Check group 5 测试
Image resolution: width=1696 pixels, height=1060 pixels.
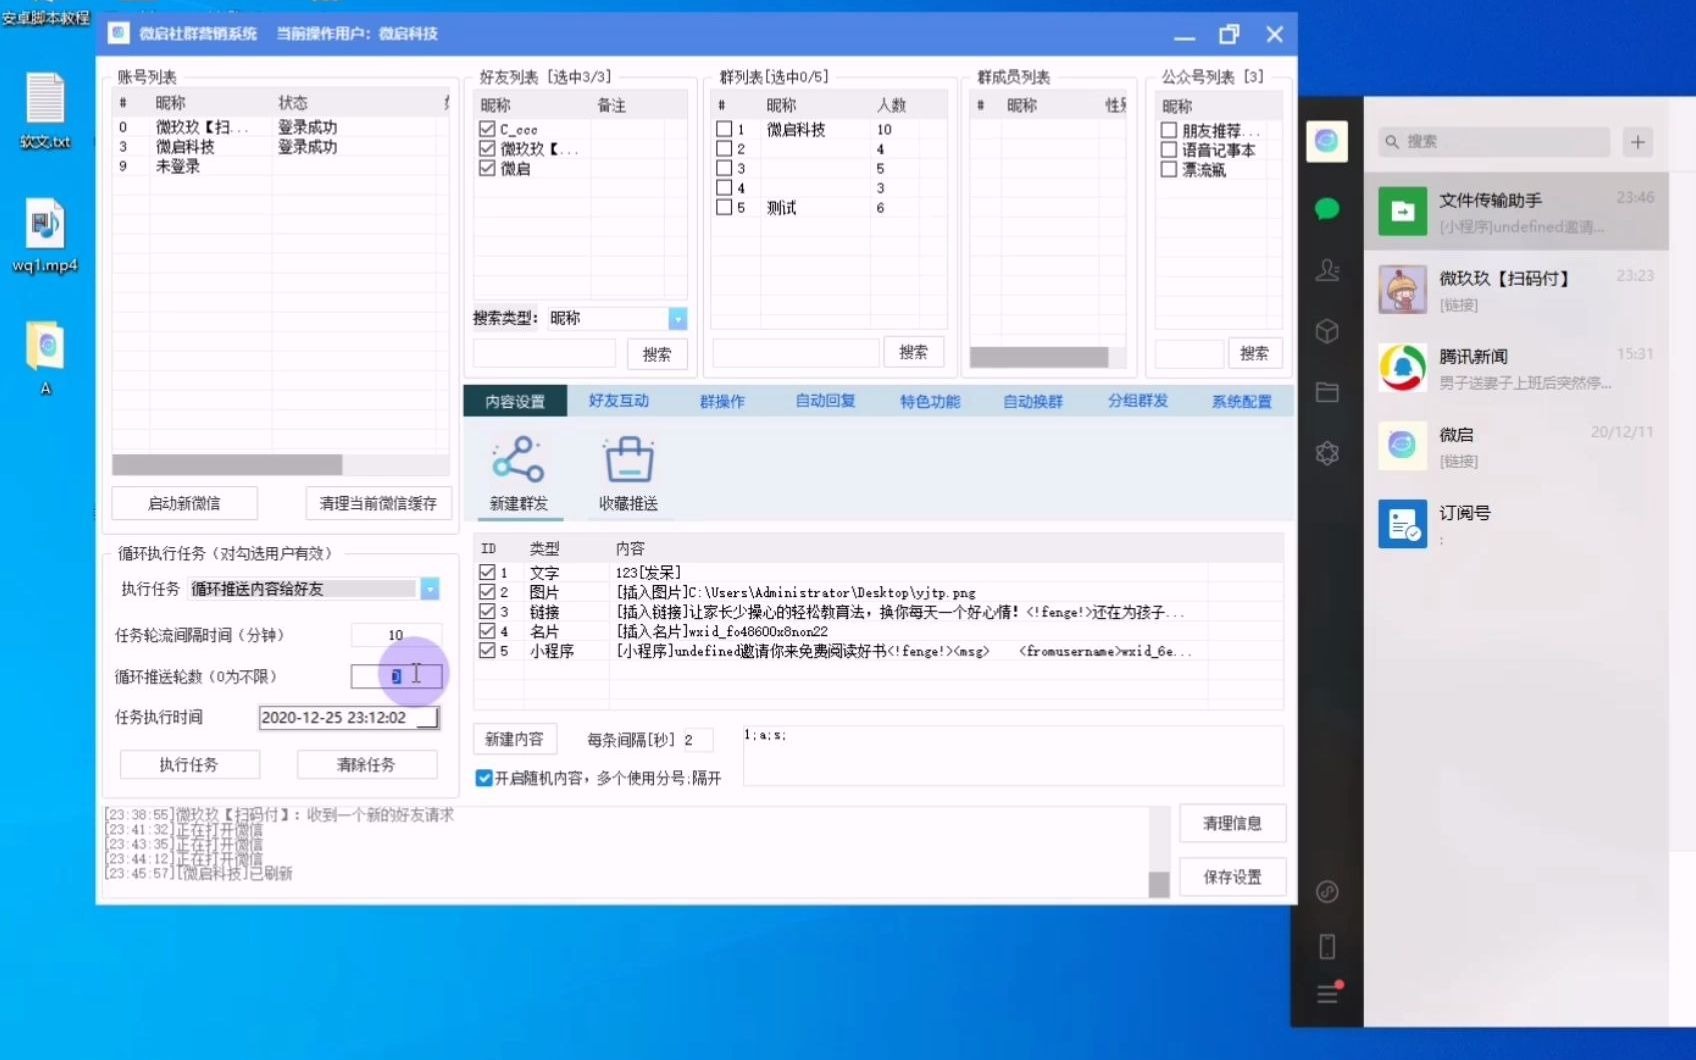click(x=724, y=207)
